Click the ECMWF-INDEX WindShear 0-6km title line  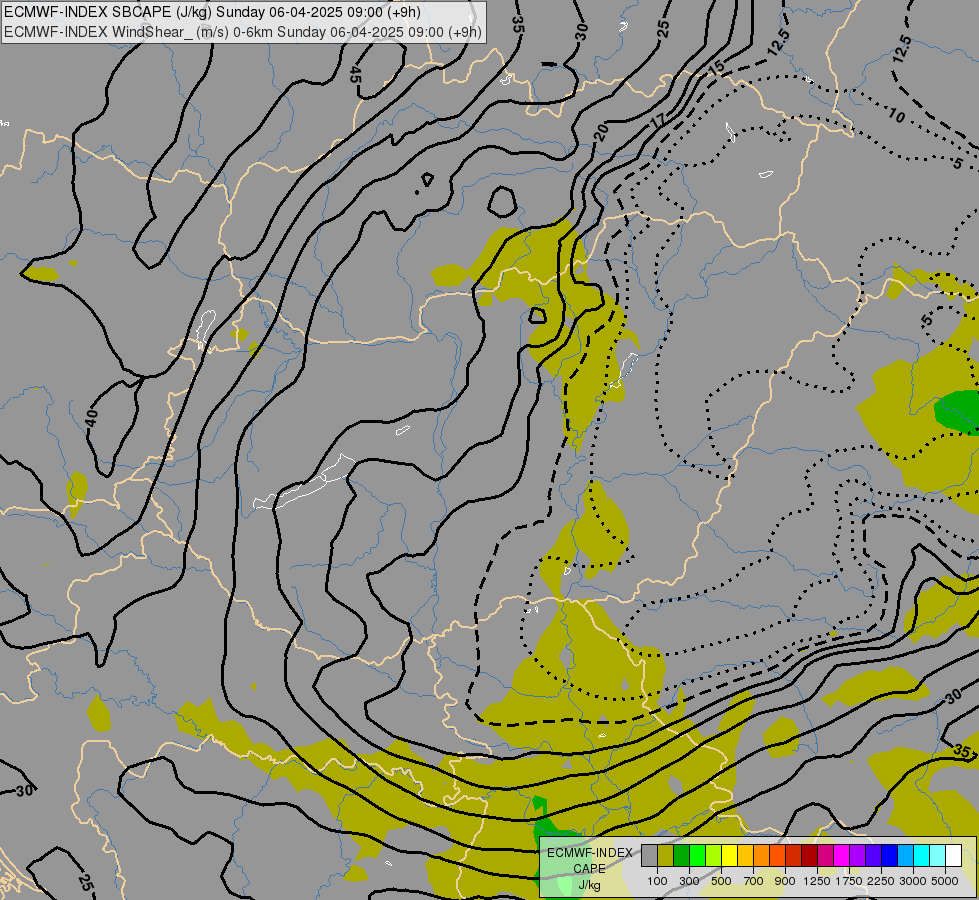(243, 32)
